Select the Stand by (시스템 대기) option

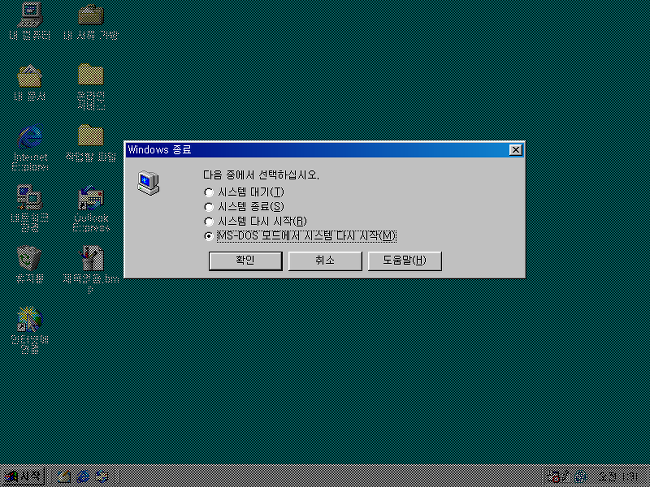pyautogui.click(x=245, y=192)
